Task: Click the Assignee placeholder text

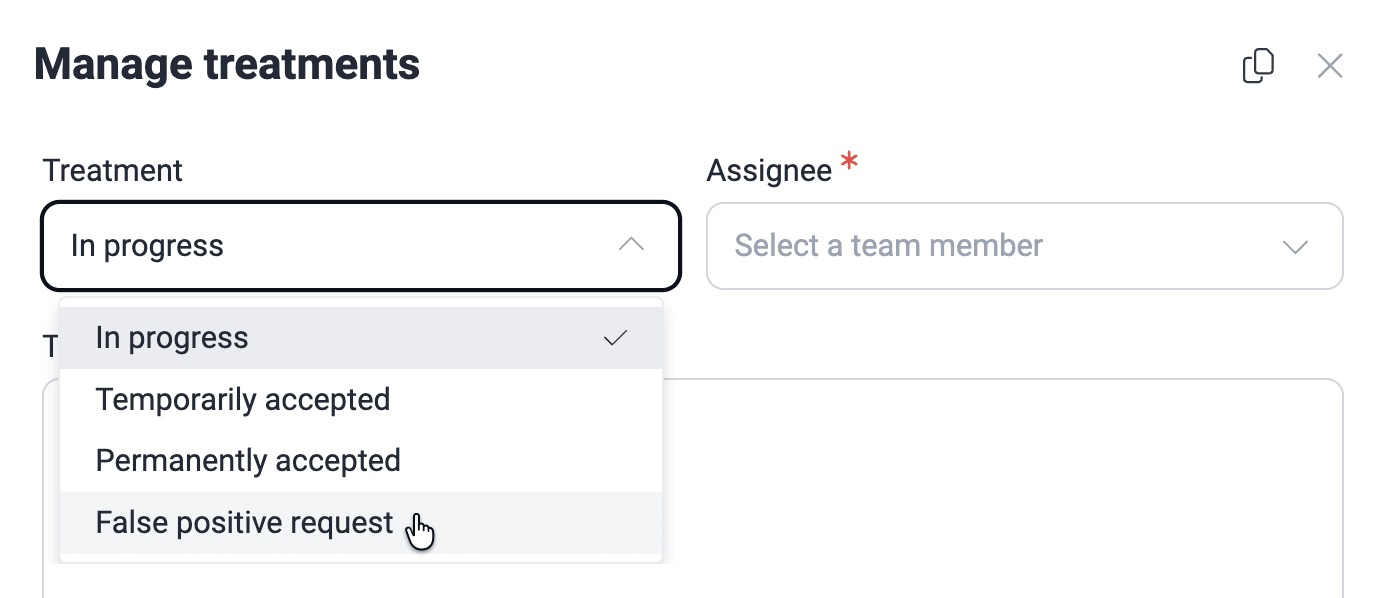Action: (x=888, y=245)
